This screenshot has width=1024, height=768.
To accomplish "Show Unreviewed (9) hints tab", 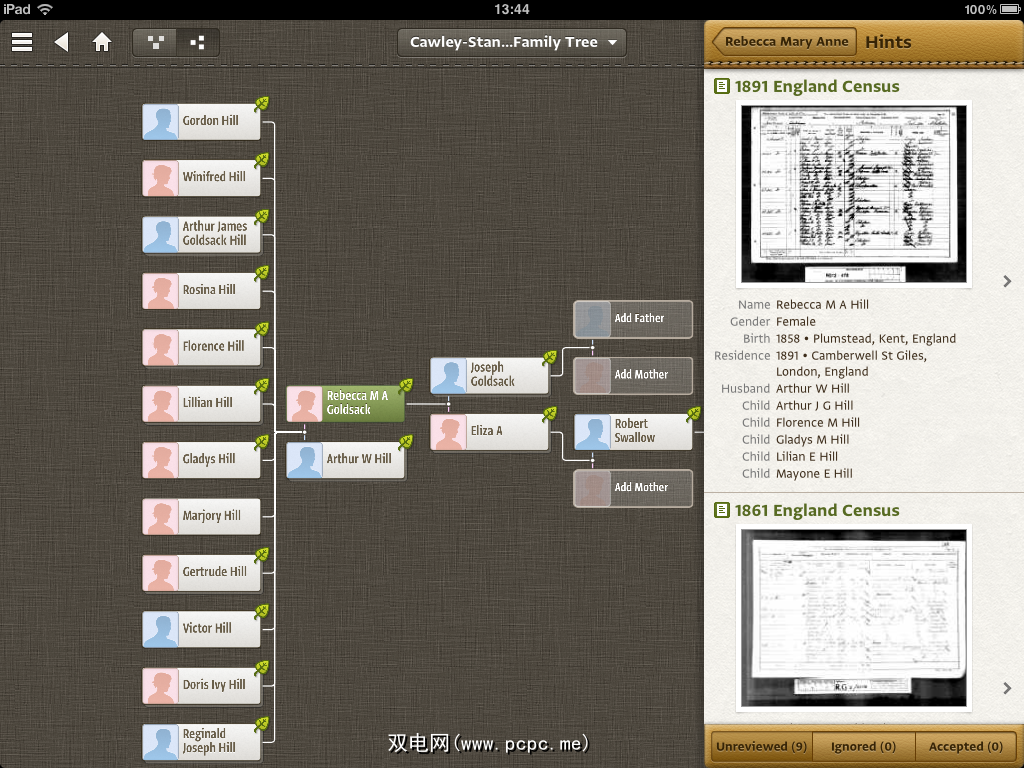I will pyautogui.click(x=761, y=746).
